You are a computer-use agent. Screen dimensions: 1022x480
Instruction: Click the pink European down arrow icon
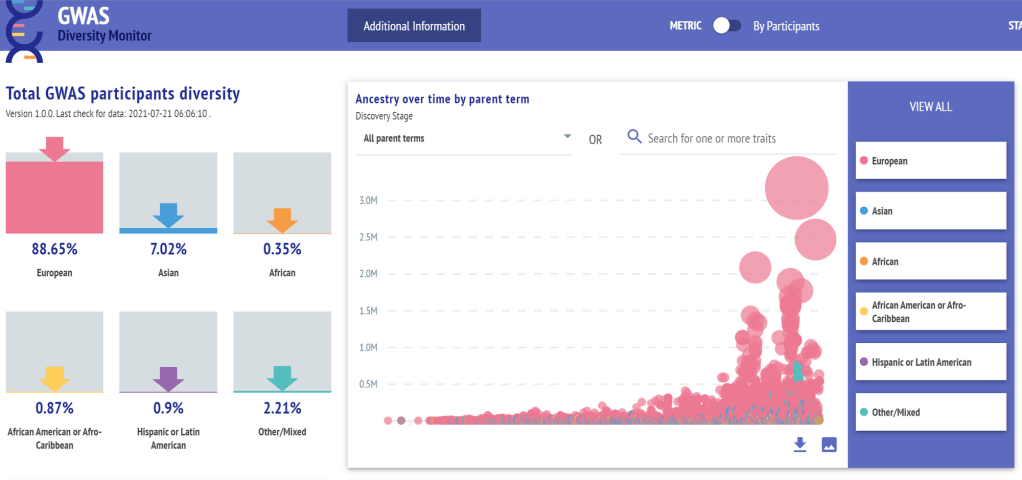coord(55,148)
